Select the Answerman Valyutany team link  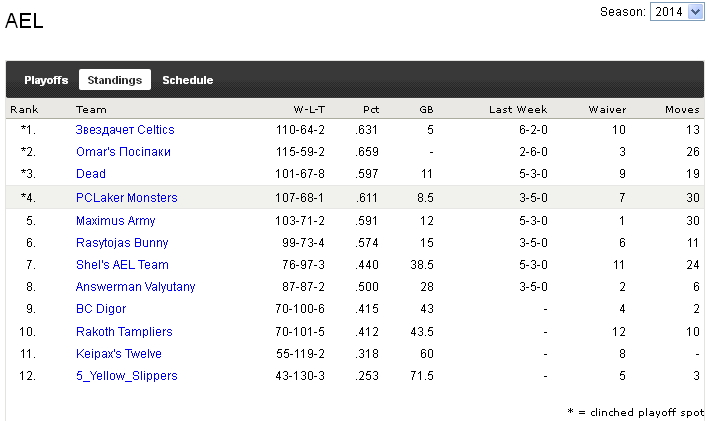tap(136, 287)
